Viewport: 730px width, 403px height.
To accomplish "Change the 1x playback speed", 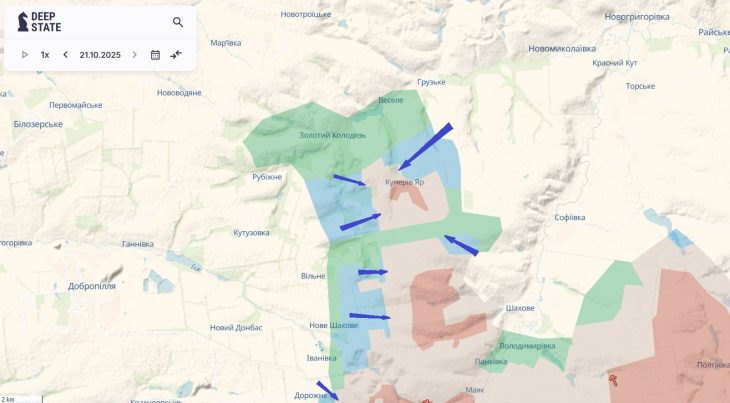I will point(45,55).
